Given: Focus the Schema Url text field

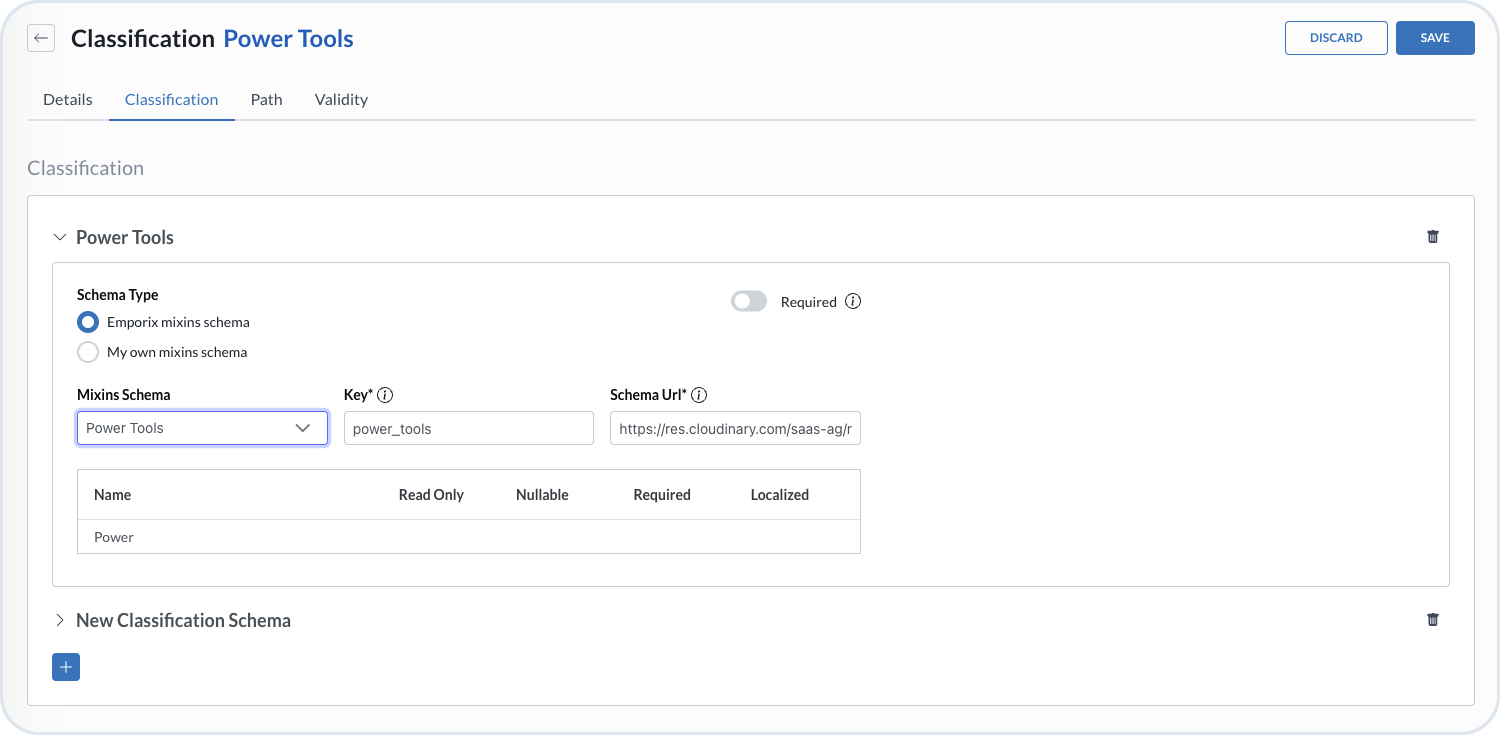Looking at the screenshot, I should [x=734, y=428].
